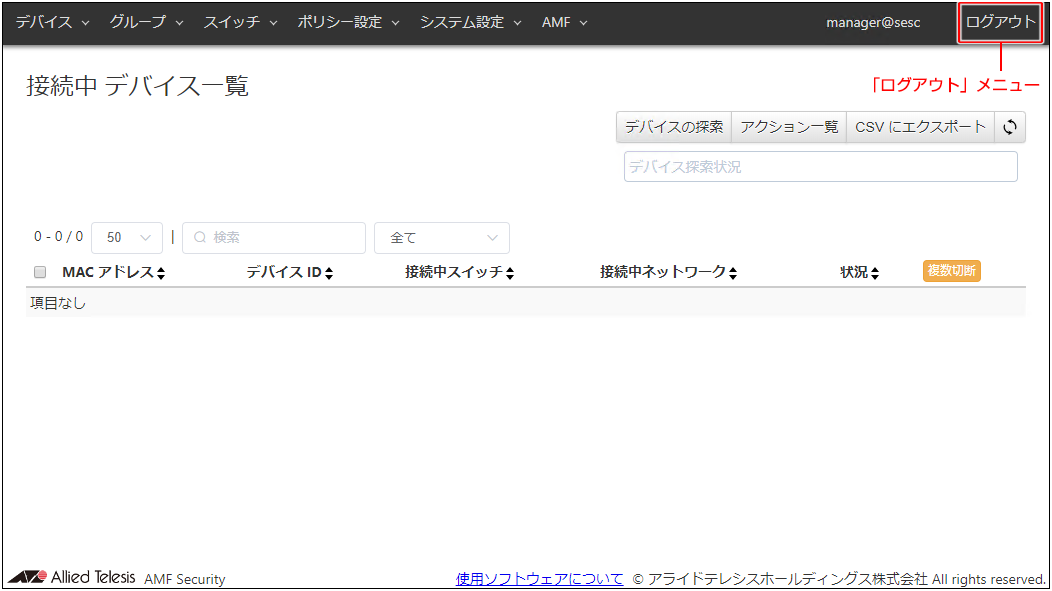The image size is (1052, 591).
Task: Expand the 全て filter dropdown
Action: (x=441, y=238)
